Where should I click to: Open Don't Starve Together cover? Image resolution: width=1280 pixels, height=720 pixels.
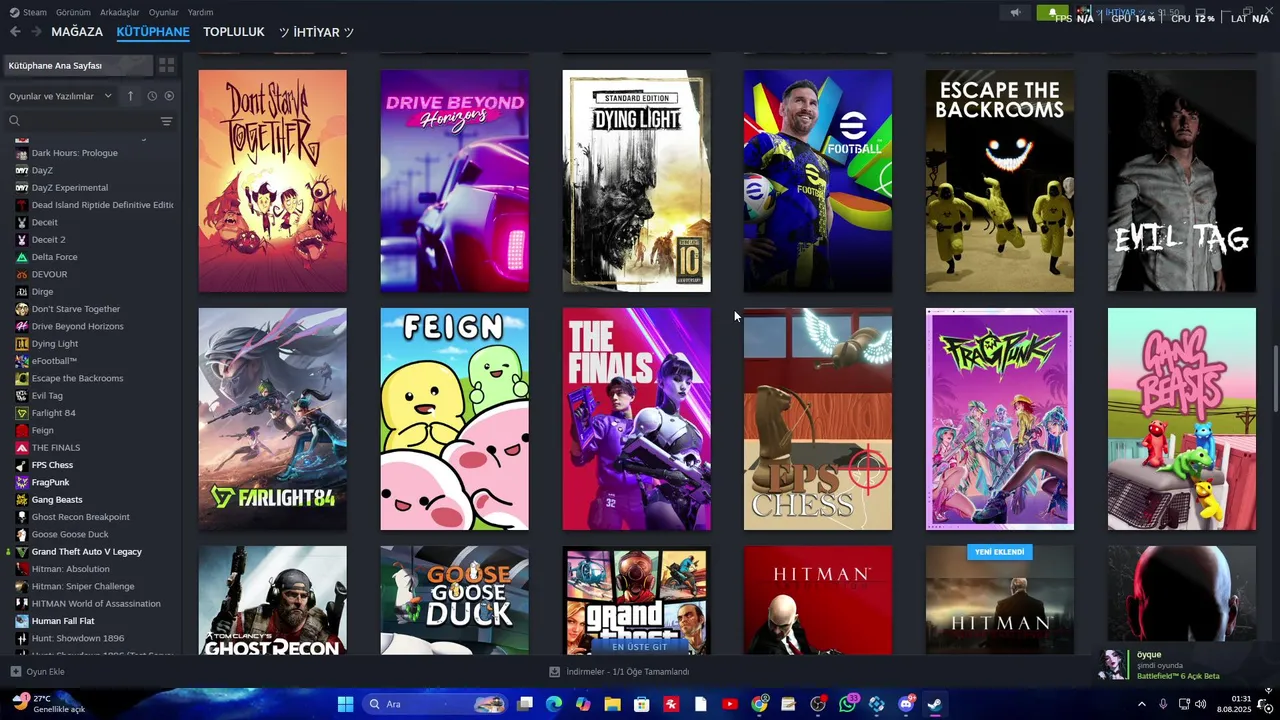click(273, 181)
